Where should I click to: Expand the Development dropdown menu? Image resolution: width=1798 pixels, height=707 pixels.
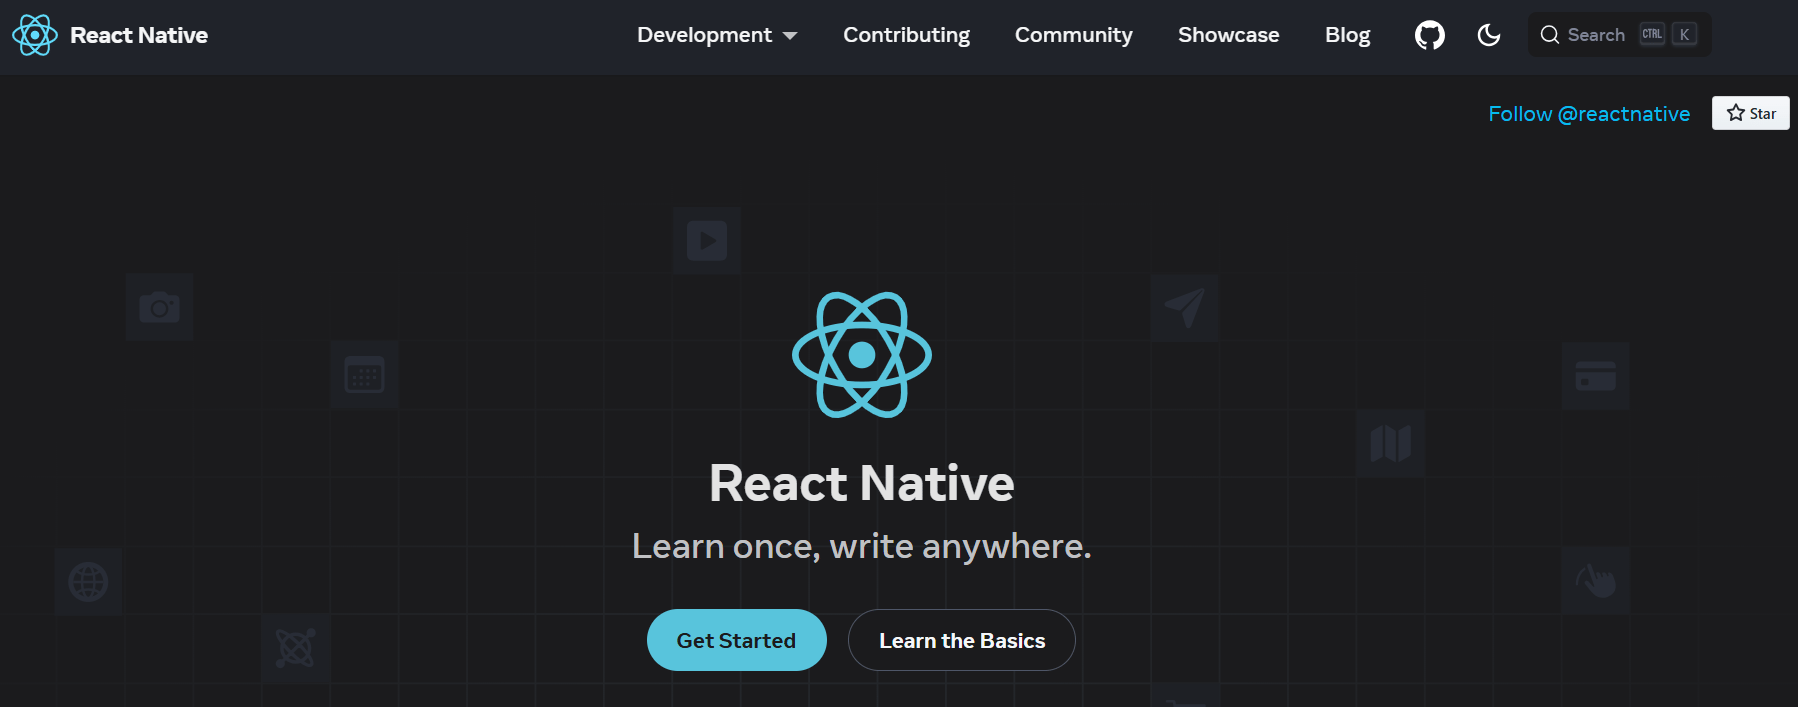click(x=717, y=35)
